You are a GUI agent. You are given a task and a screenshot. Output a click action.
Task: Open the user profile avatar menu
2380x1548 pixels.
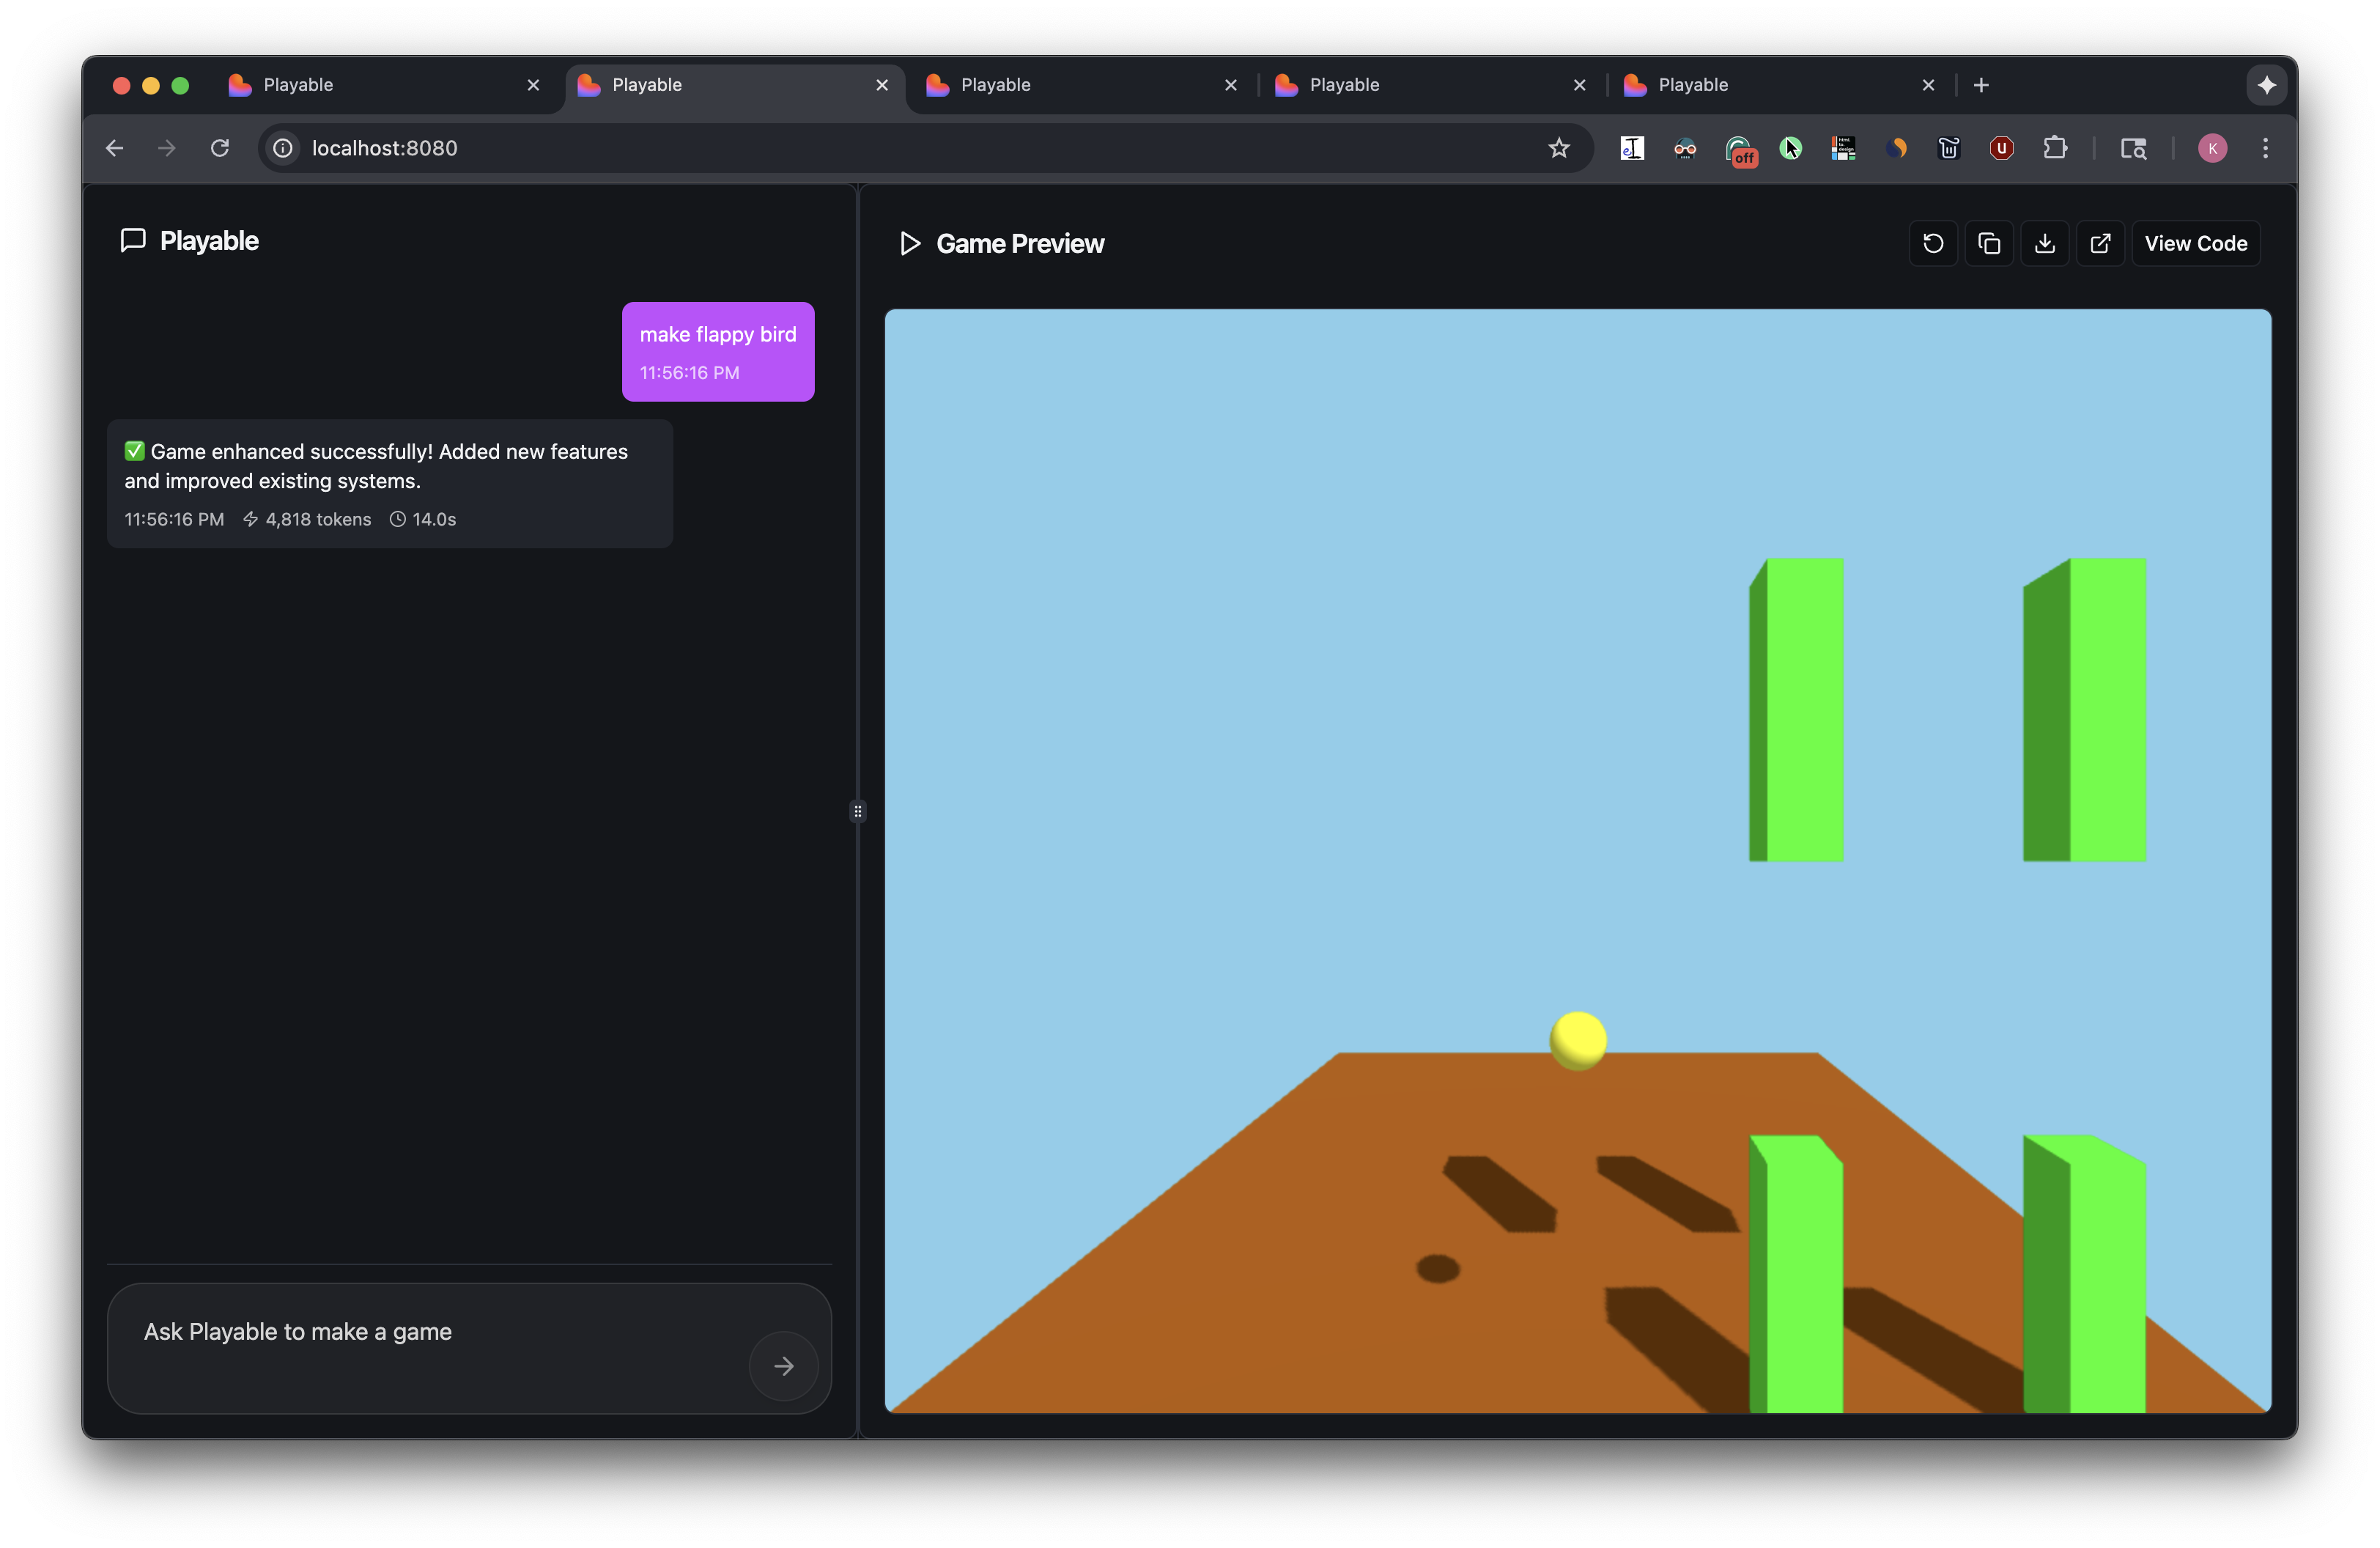point(2212,148)
